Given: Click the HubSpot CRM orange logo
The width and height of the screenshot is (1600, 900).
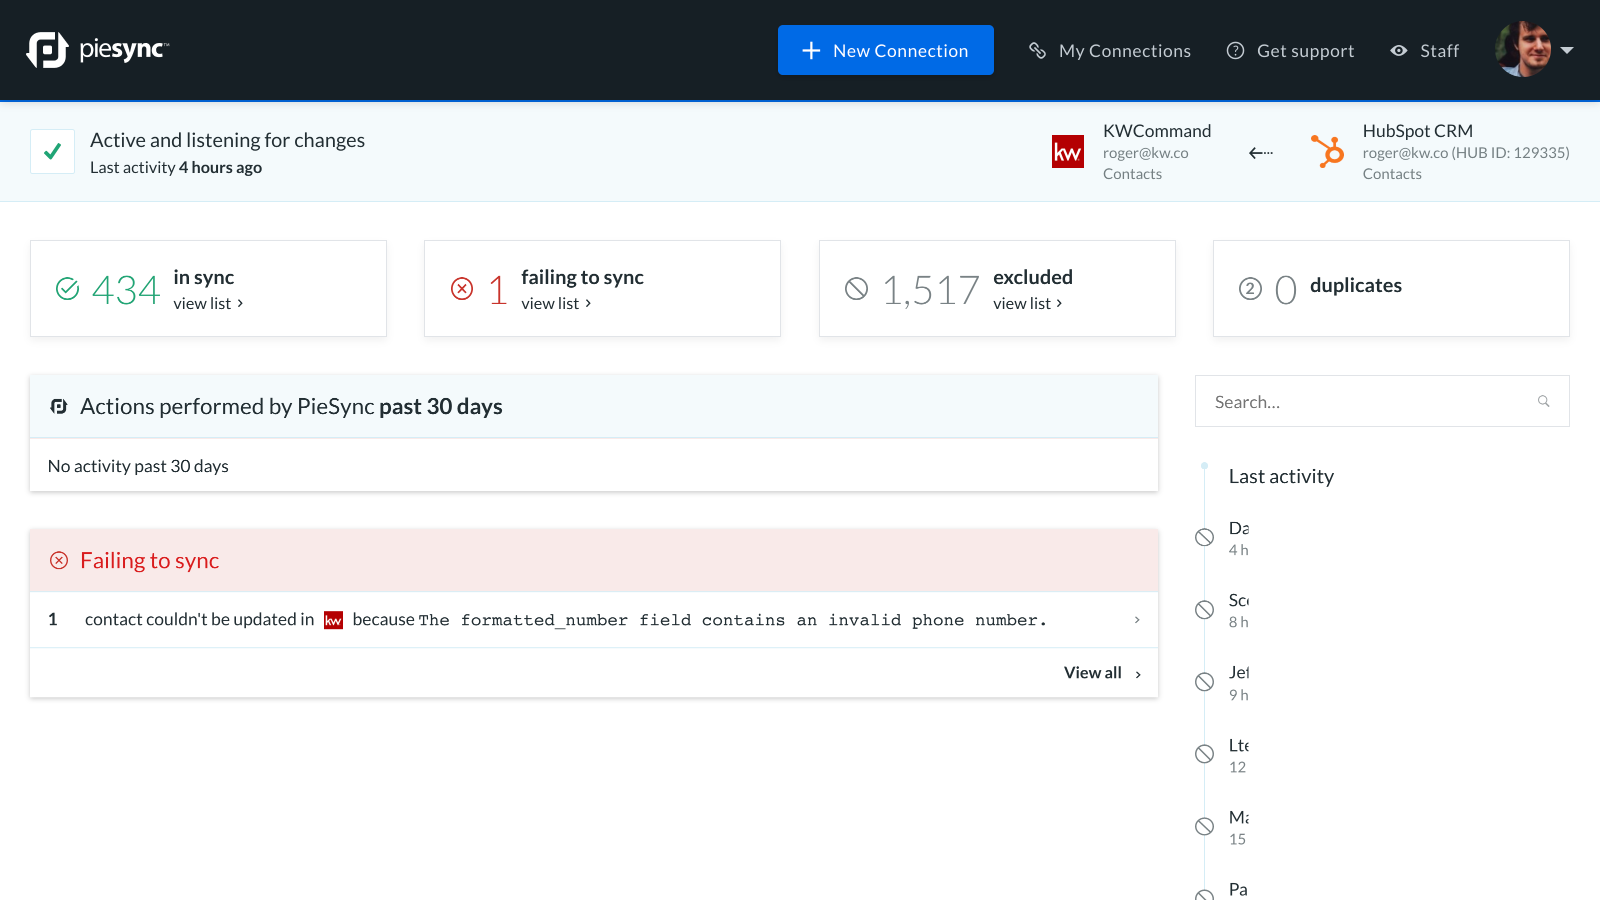Looking at the screenshot, I should (x=1328, y=152).
